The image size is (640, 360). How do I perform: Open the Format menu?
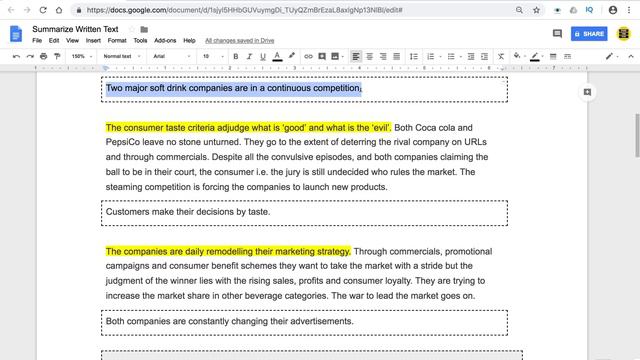click(x=117, y=40)
